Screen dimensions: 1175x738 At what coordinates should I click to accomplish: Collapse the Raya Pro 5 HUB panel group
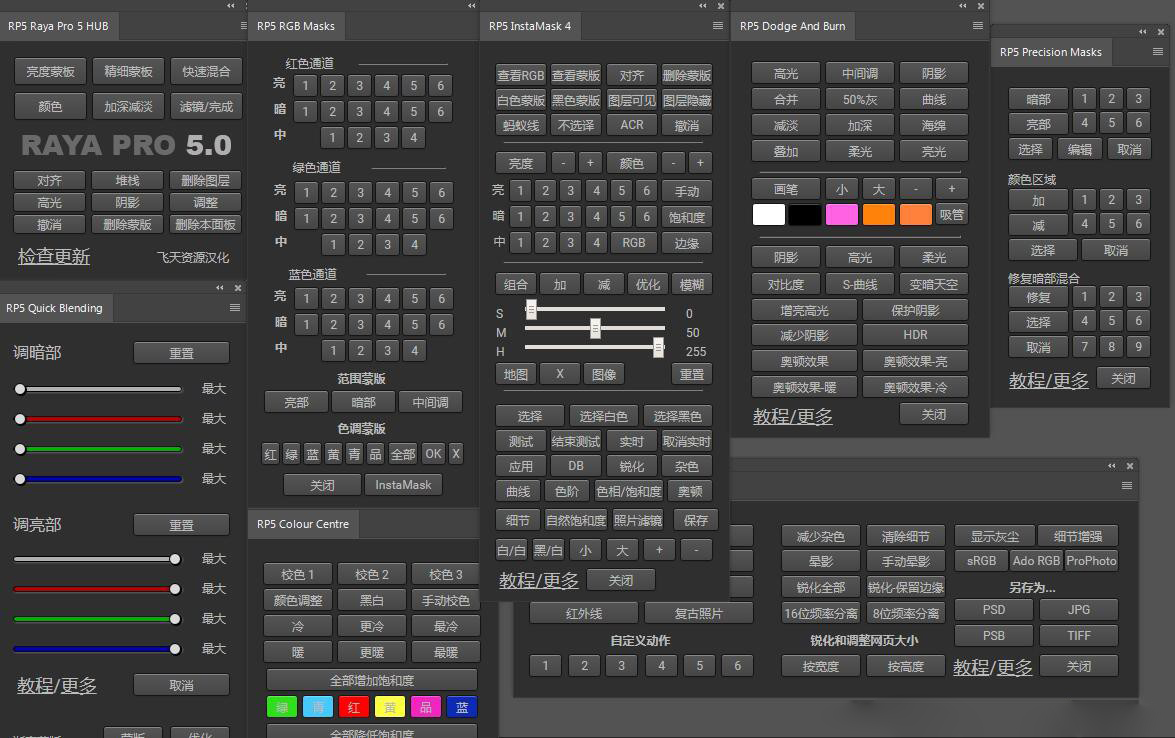(x=231, y=5)
